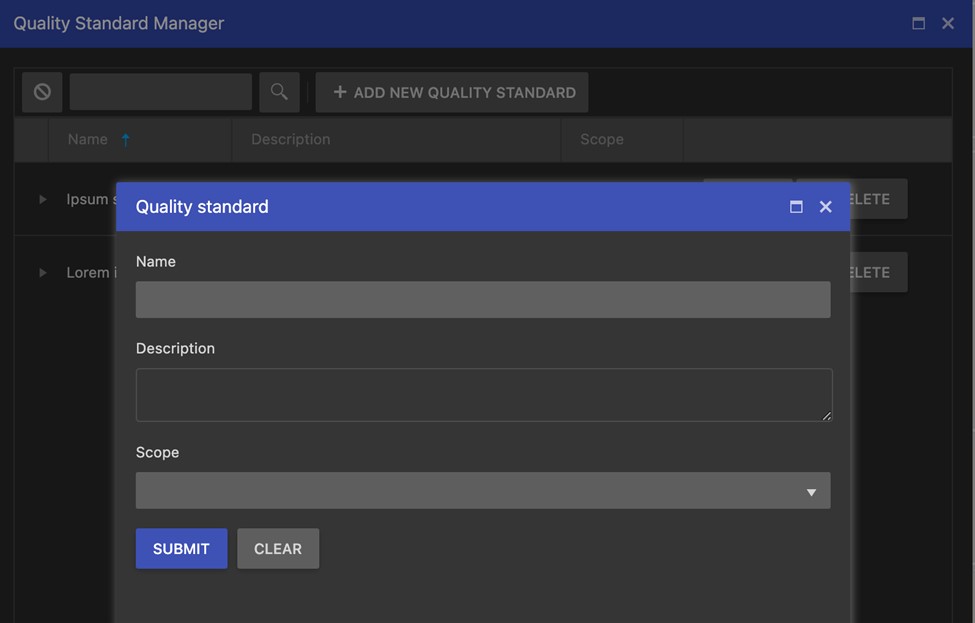The width and height of the screenshot is (975, 623).
Task: Delete the Ipsum quality standard row
Action: point(878,199)
